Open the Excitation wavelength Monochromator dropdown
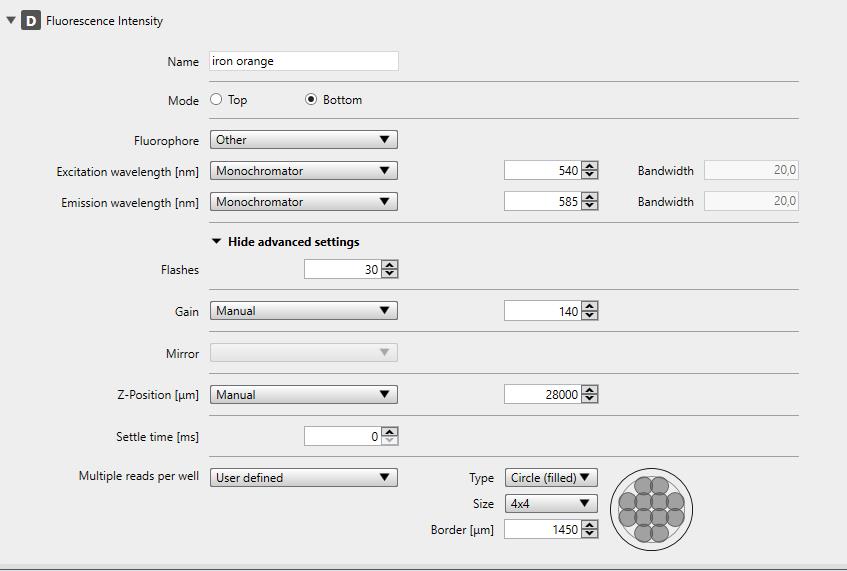 click(x=304, y=171)
